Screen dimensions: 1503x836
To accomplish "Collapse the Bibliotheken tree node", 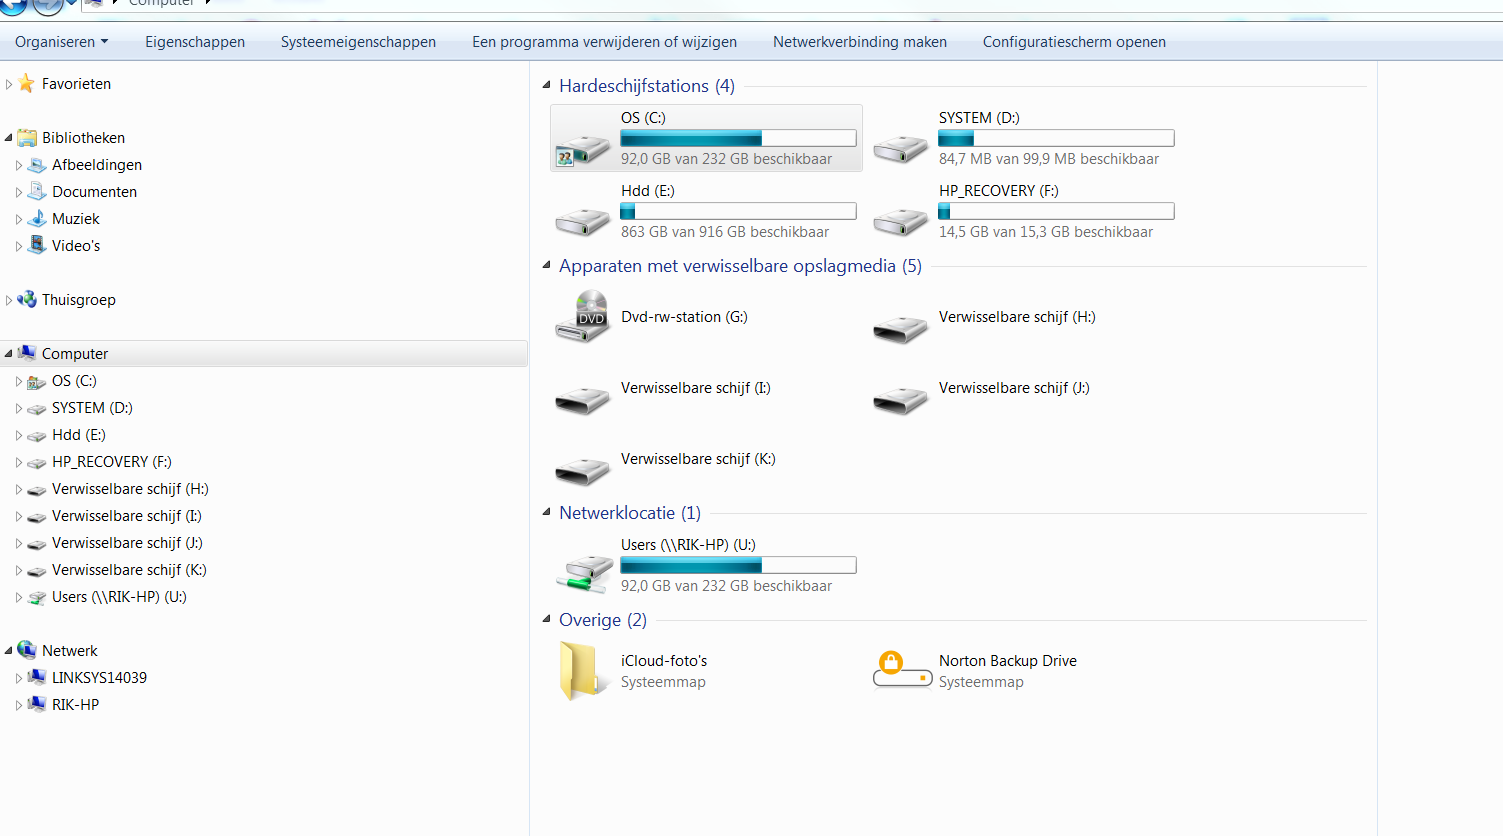I will click(x=9, y=138).
